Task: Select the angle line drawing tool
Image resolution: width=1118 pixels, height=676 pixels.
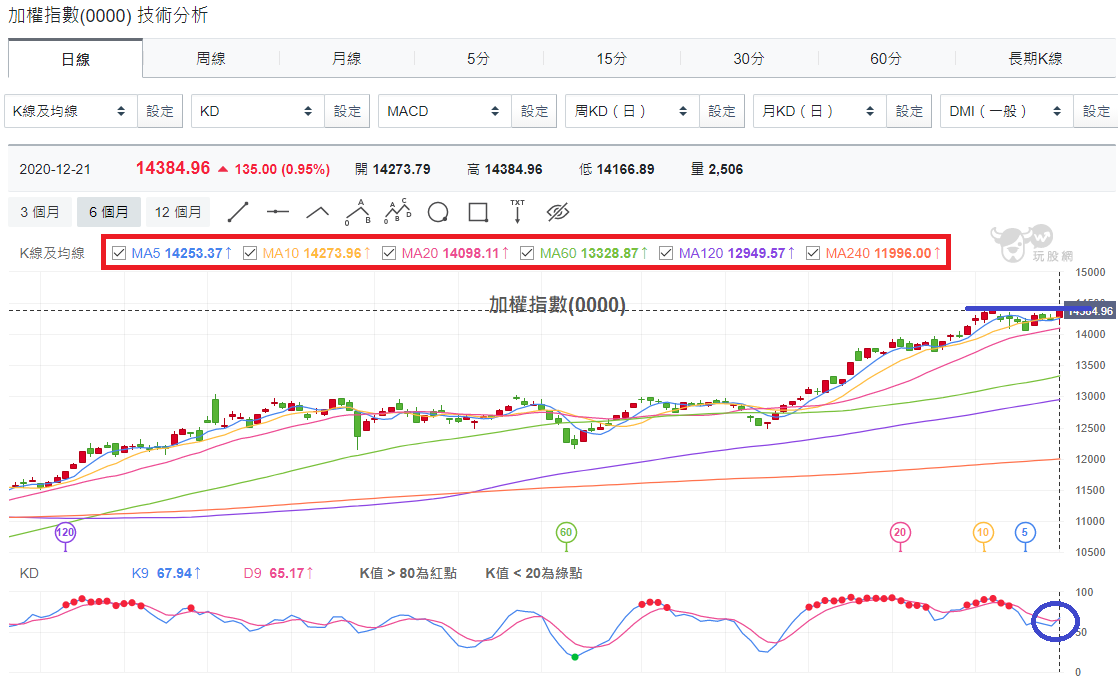Action: pyautogui.click(x=317, y=212)
